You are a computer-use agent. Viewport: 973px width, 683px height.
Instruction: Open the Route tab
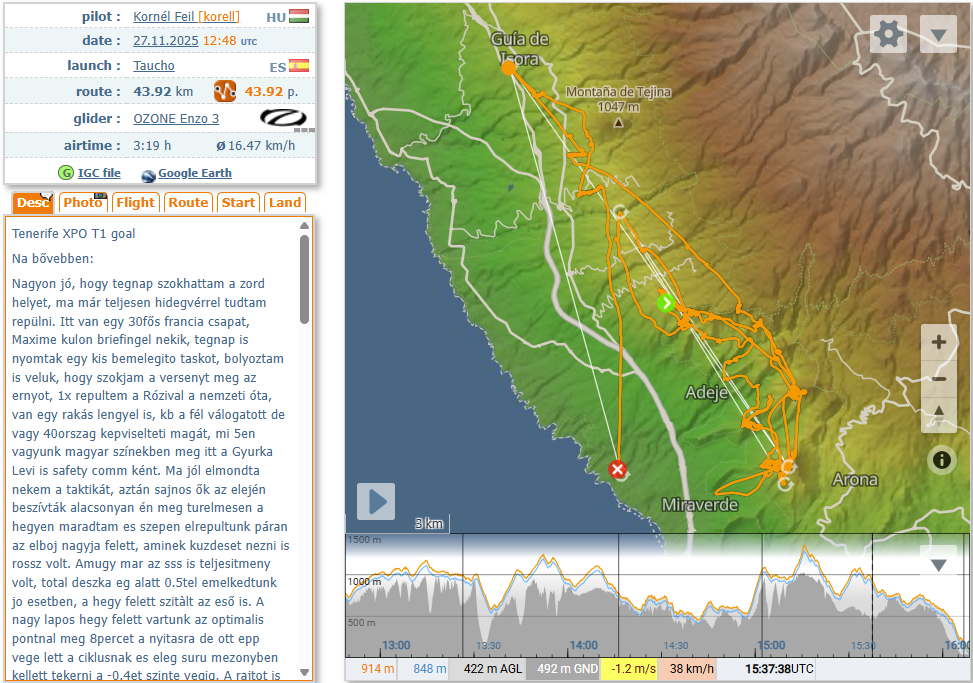point(188,202)
